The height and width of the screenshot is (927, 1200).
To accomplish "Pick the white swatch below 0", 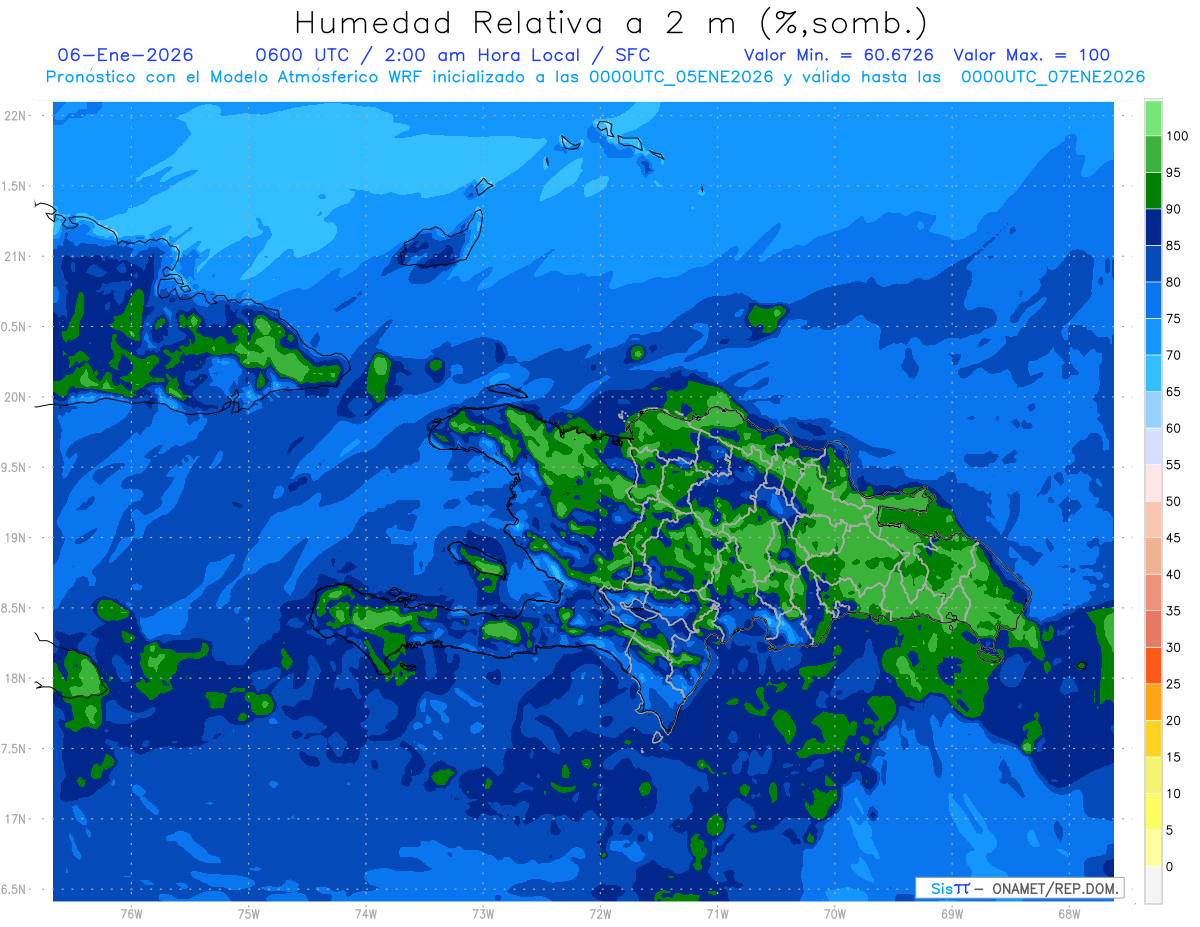I will [x=1153, y=885].
